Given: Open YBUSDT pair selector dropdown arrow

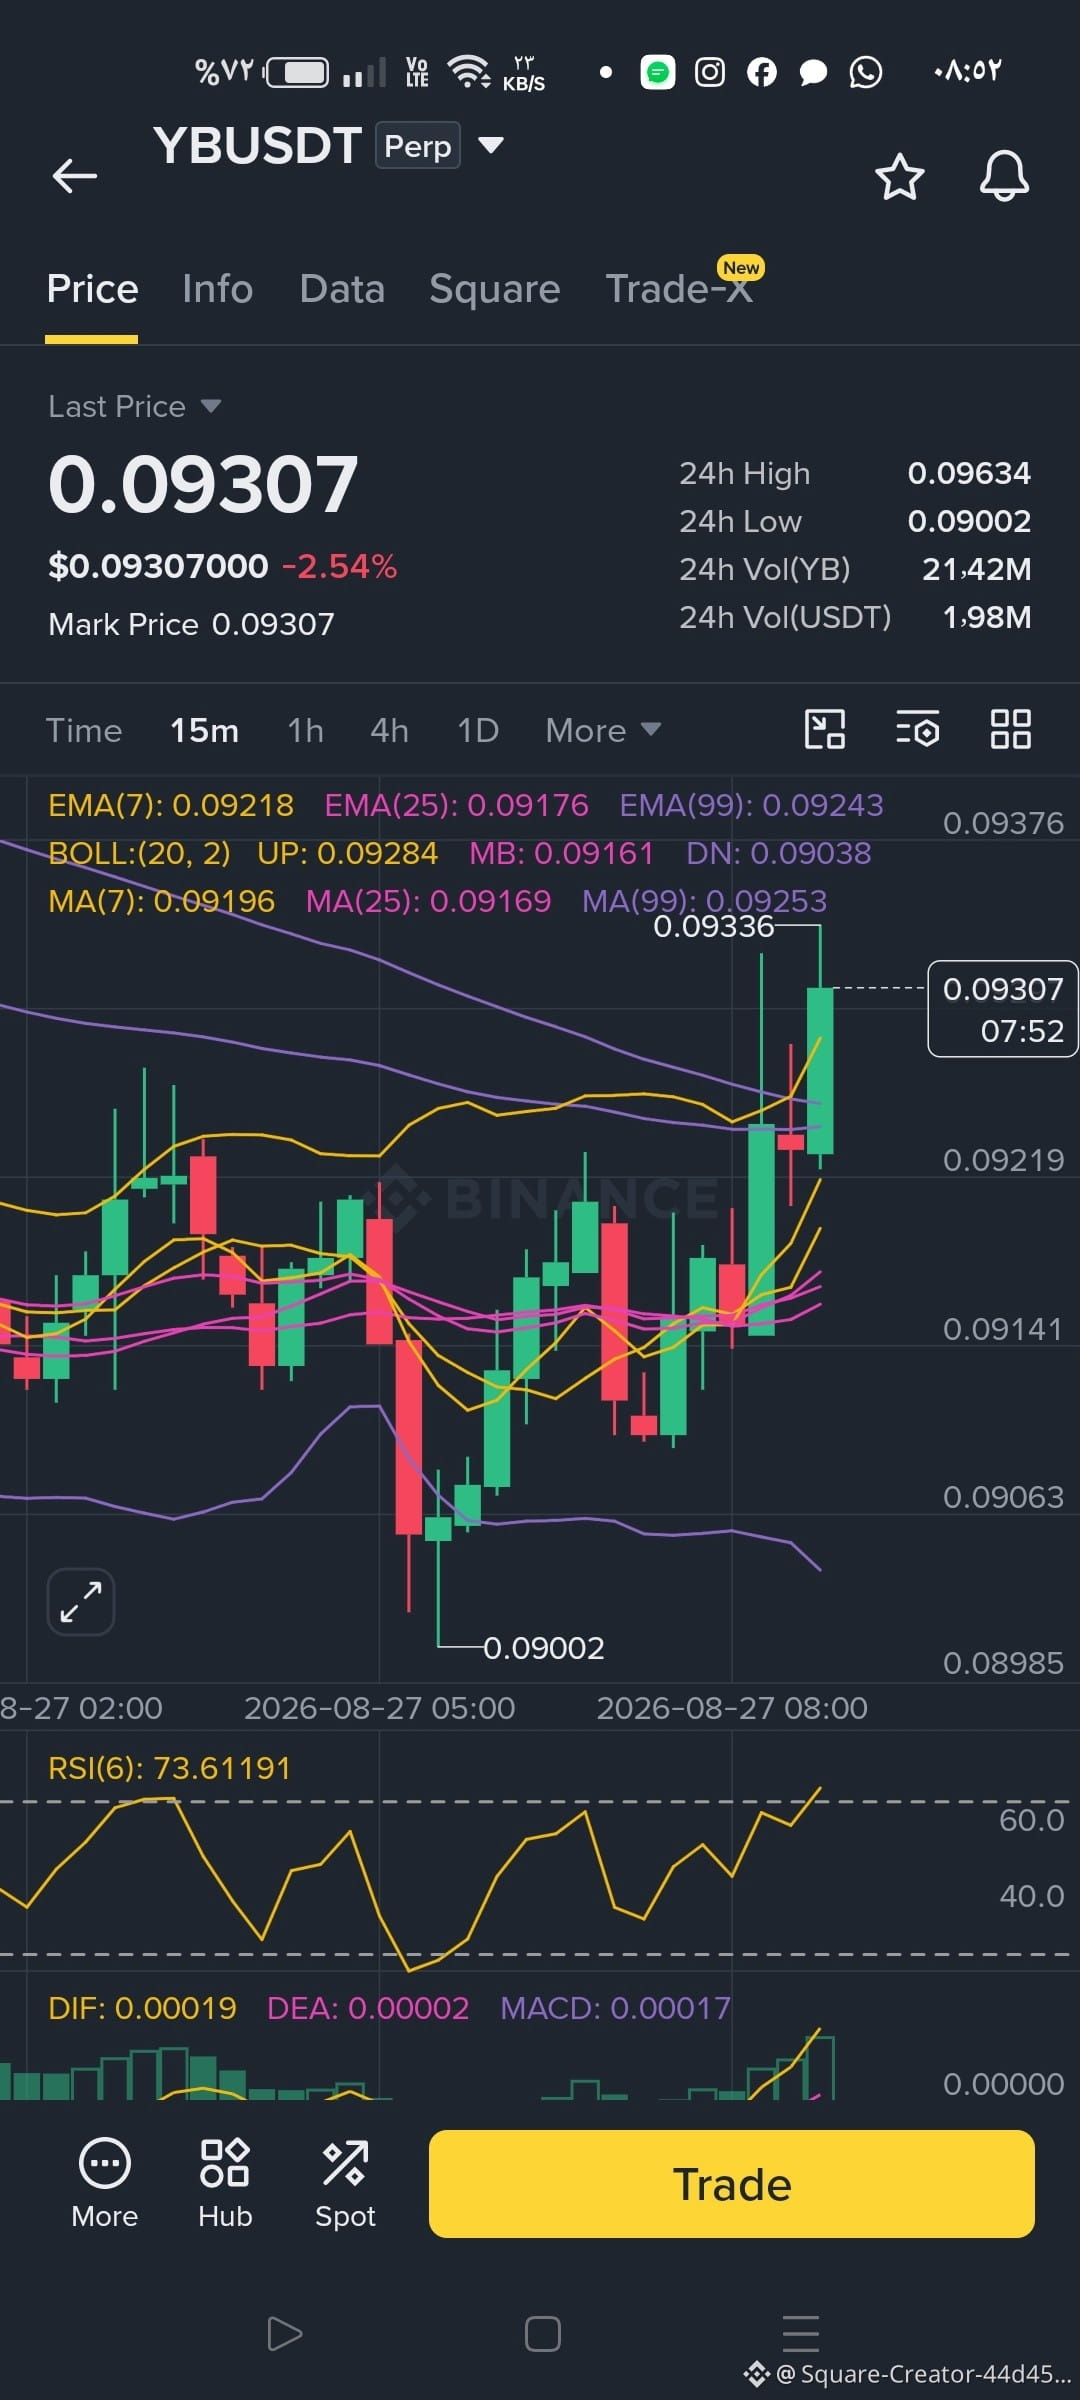Looking at the screenshot, I should point(490,145).
